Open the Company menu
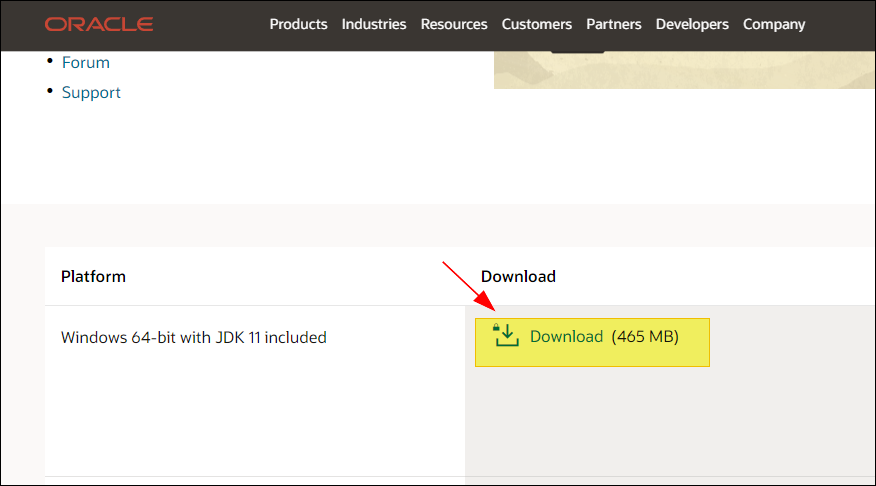Screen dimensions: 876x486 774,24
